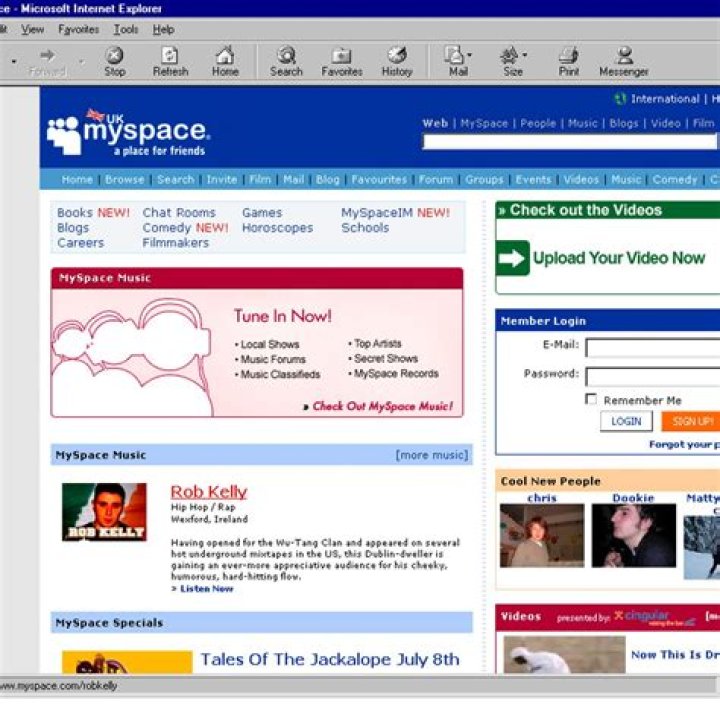Image resolution: width=720 pixels, height=720 pixels.
Task: Open the Forward history dropdown arrow
Action: pyautogui.click(x=81, y=61)
